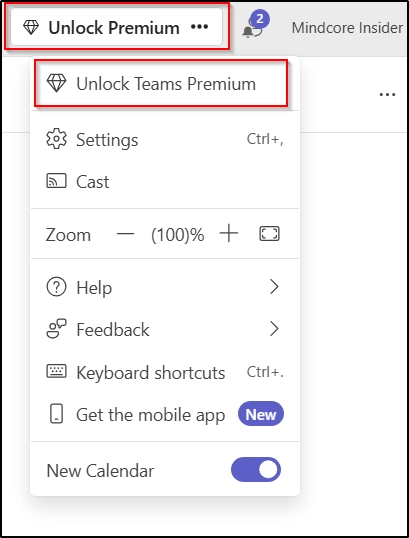Viewport: 409px width, 538px height.
Task: Click the fullscreen icon next to Zoom
Action: point(269,234)
